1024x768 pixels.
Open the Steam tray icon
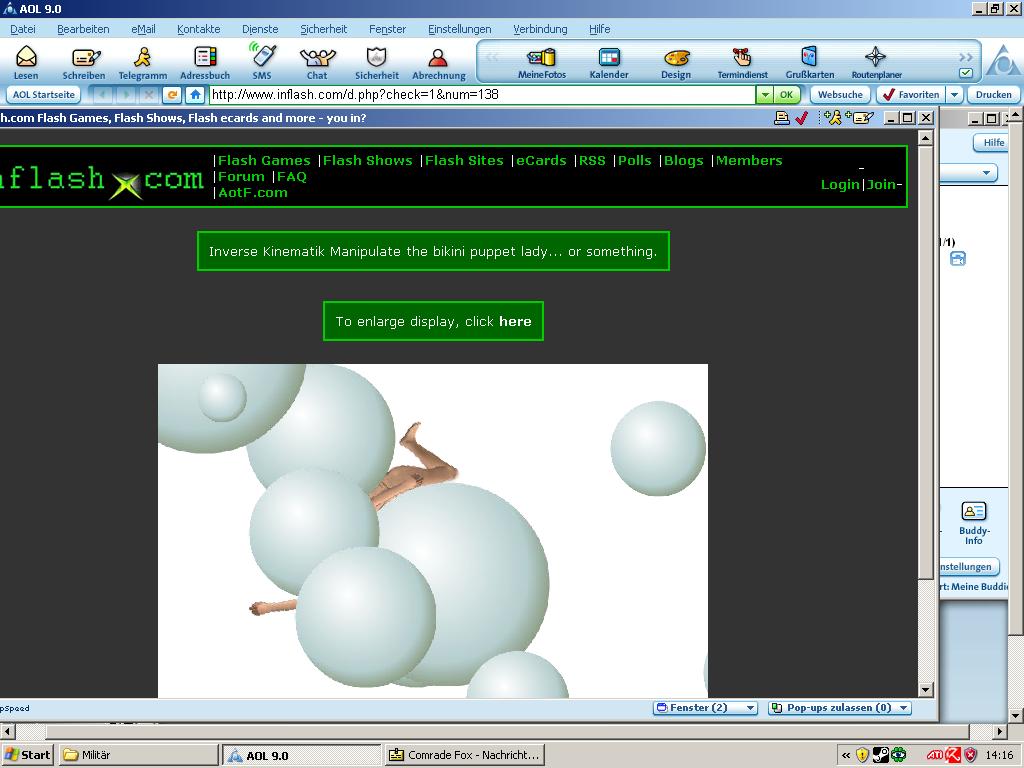[881, 755]
